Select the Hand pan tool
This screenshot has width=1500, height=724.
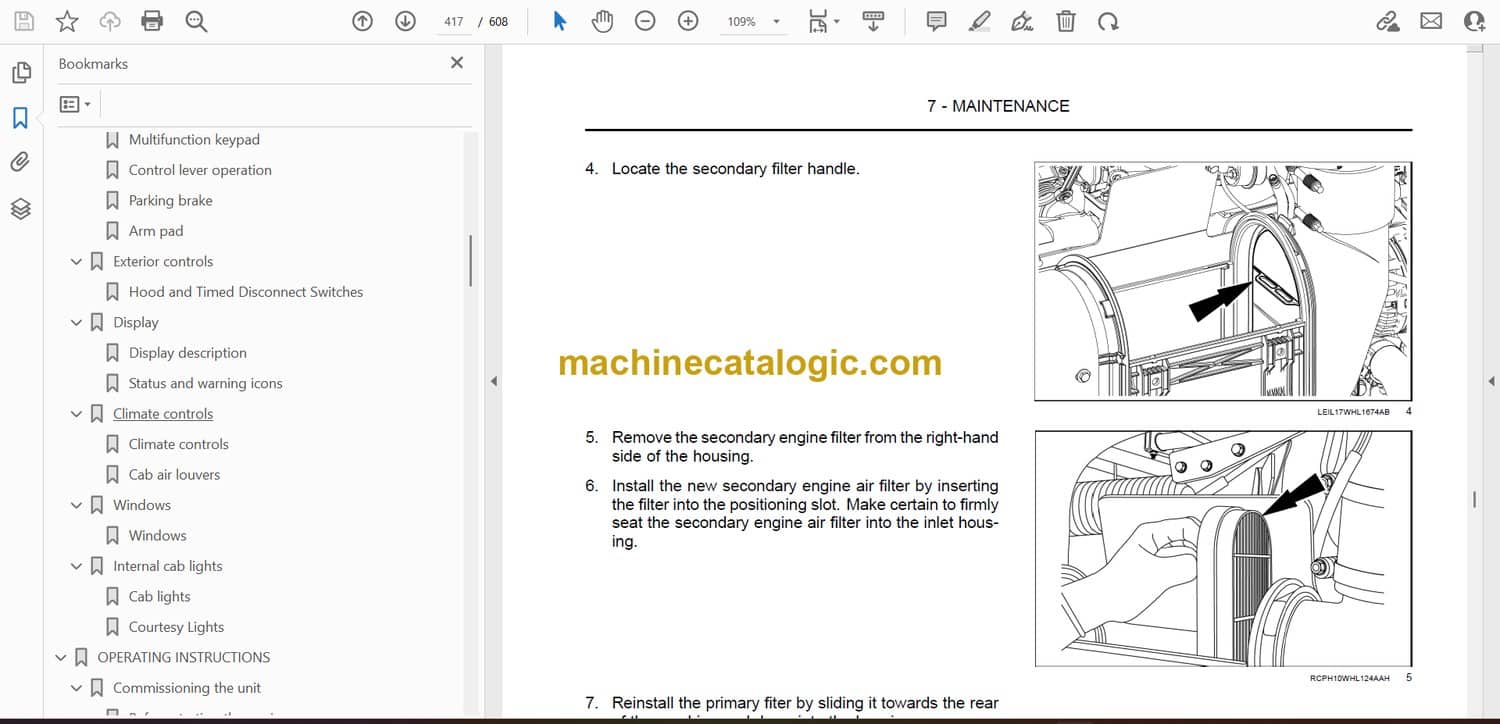coord(602,21)
